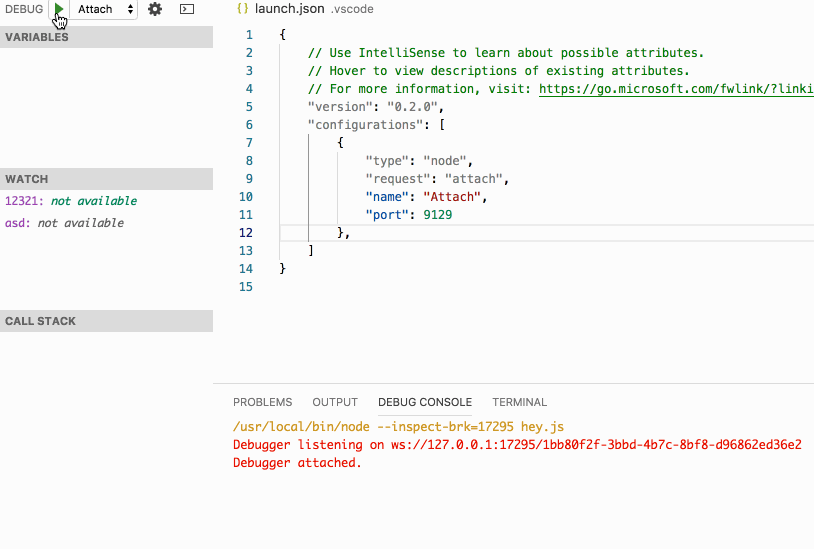
Task: Collapse the VARIABLES section header
Action: click(106, 37)
